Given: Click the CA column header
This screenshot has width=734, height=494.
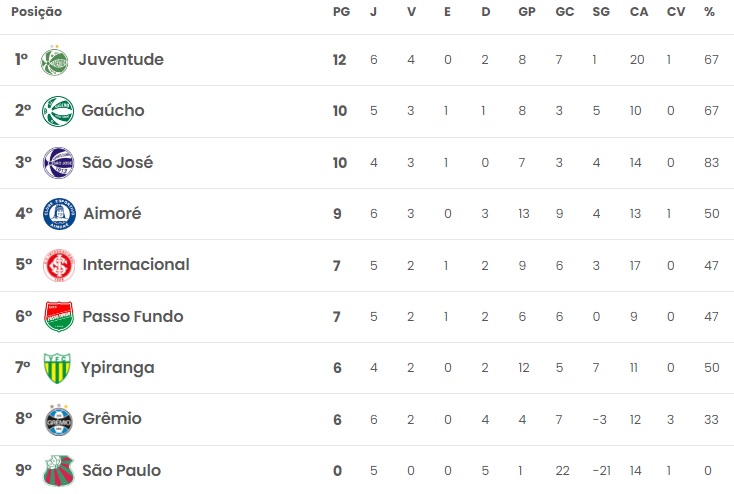Looking at the screenshot, I should click(638, 12).
